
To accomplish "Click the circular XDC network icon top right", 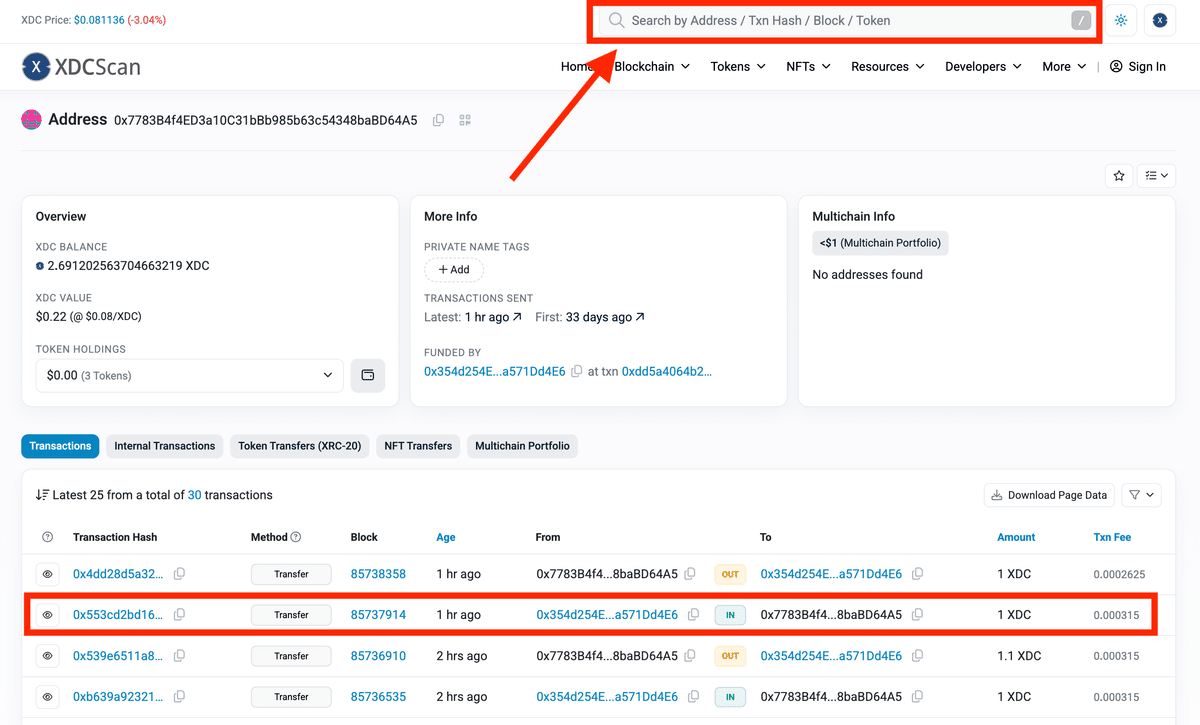I will [1159, 20].
